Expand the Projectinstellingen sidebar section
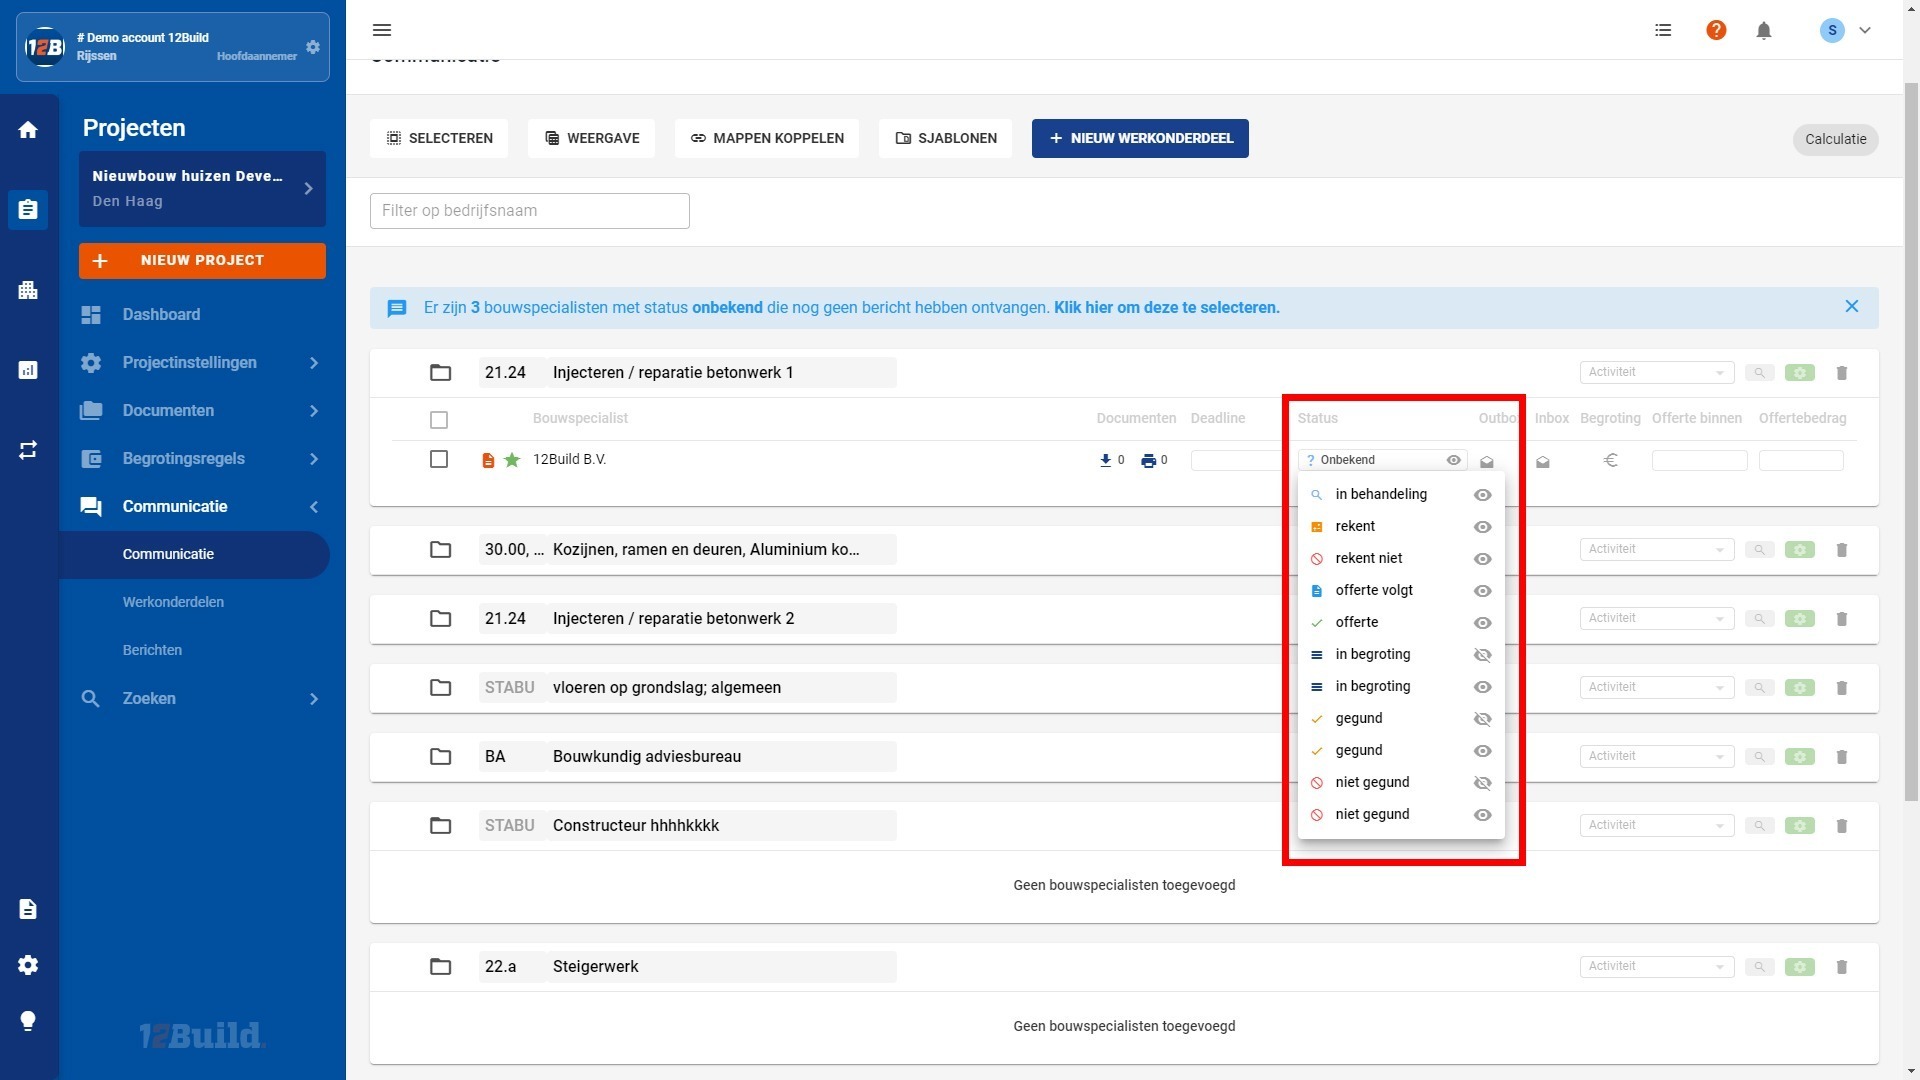This screenshot has height=1080, width=1920. [x=201, y=363]
